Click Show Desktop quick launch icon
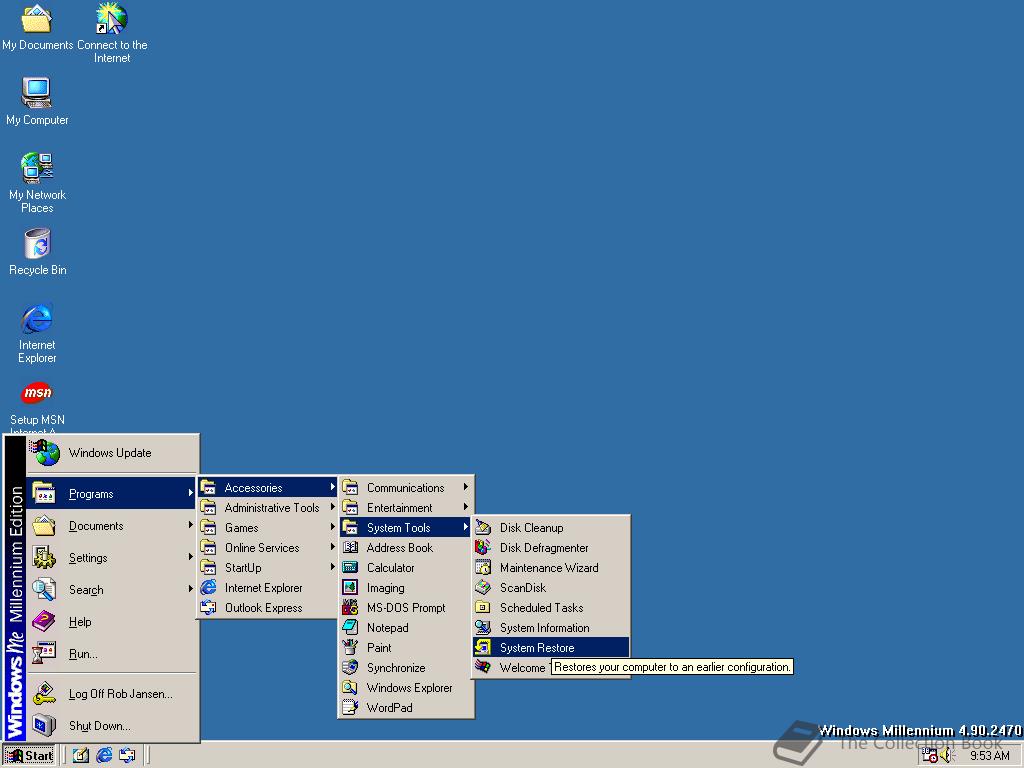The width and height of the screenshot is (1024, 768). (80, 756)
